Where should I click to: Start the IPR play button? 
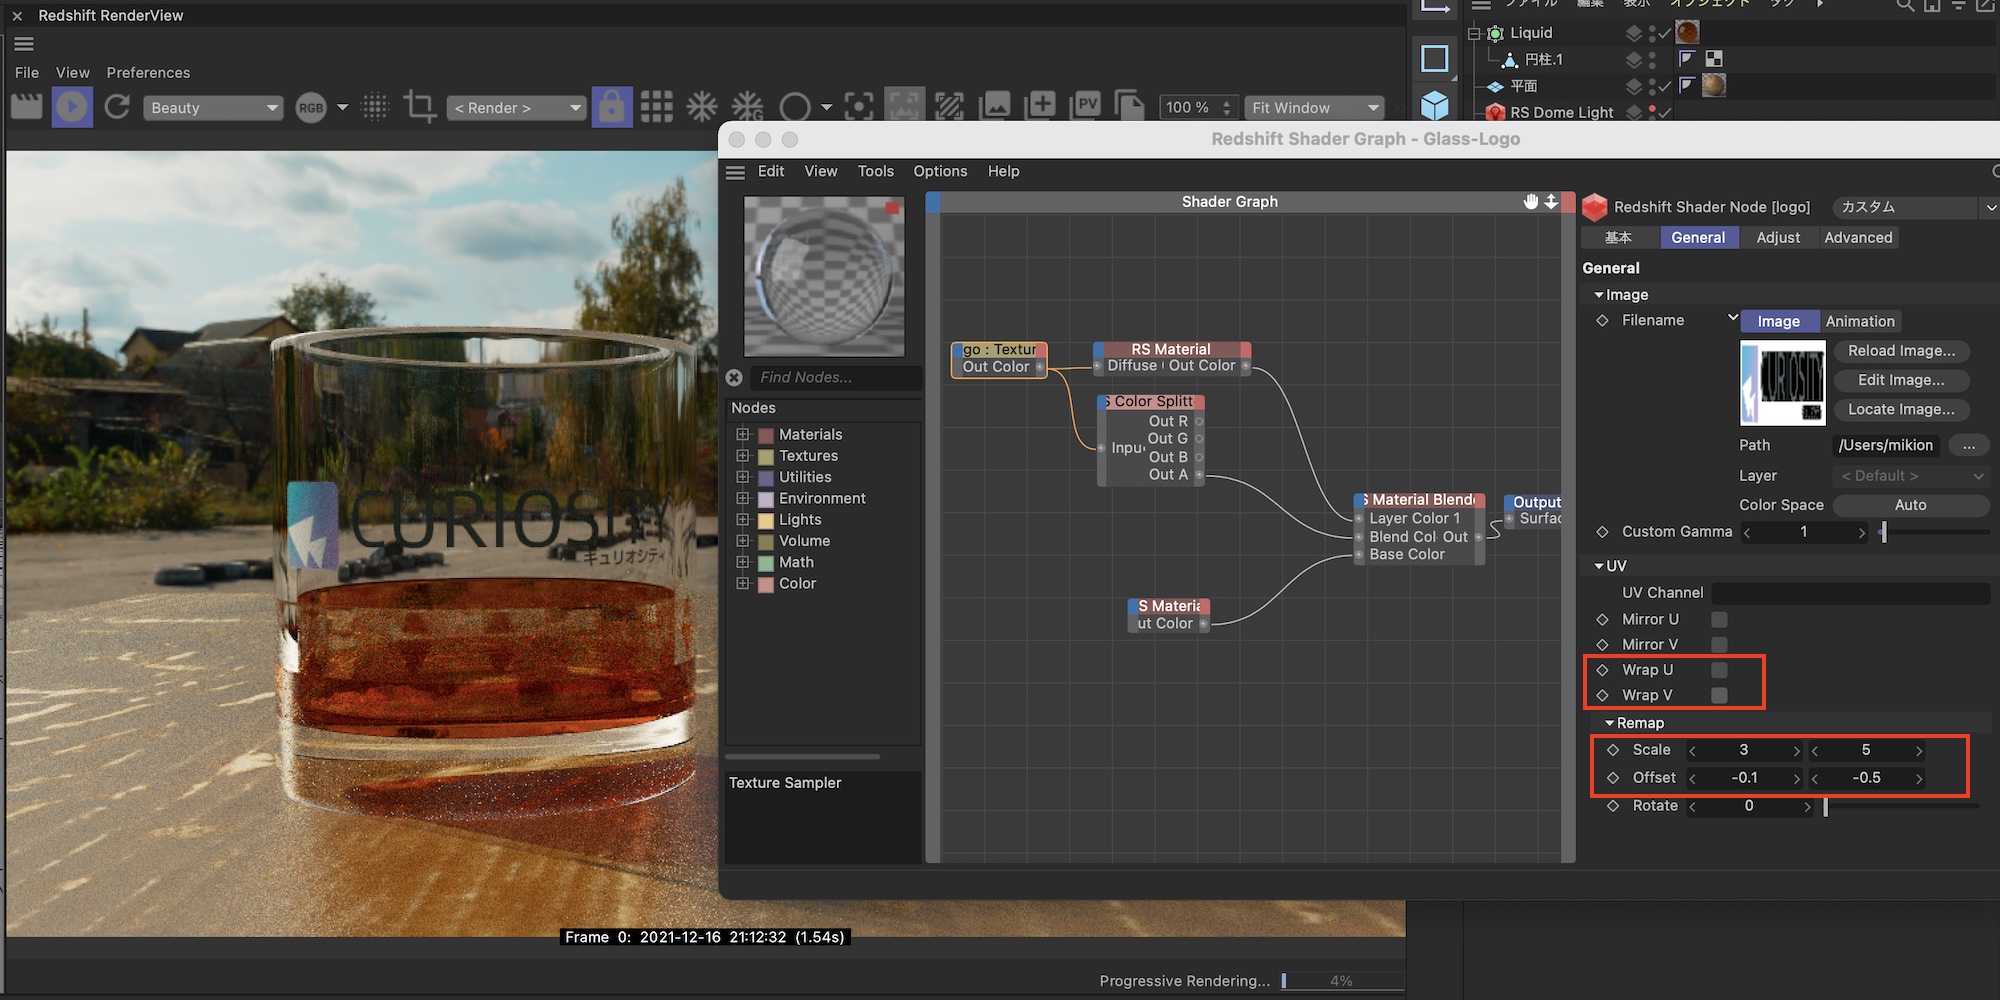coord(72,107)
